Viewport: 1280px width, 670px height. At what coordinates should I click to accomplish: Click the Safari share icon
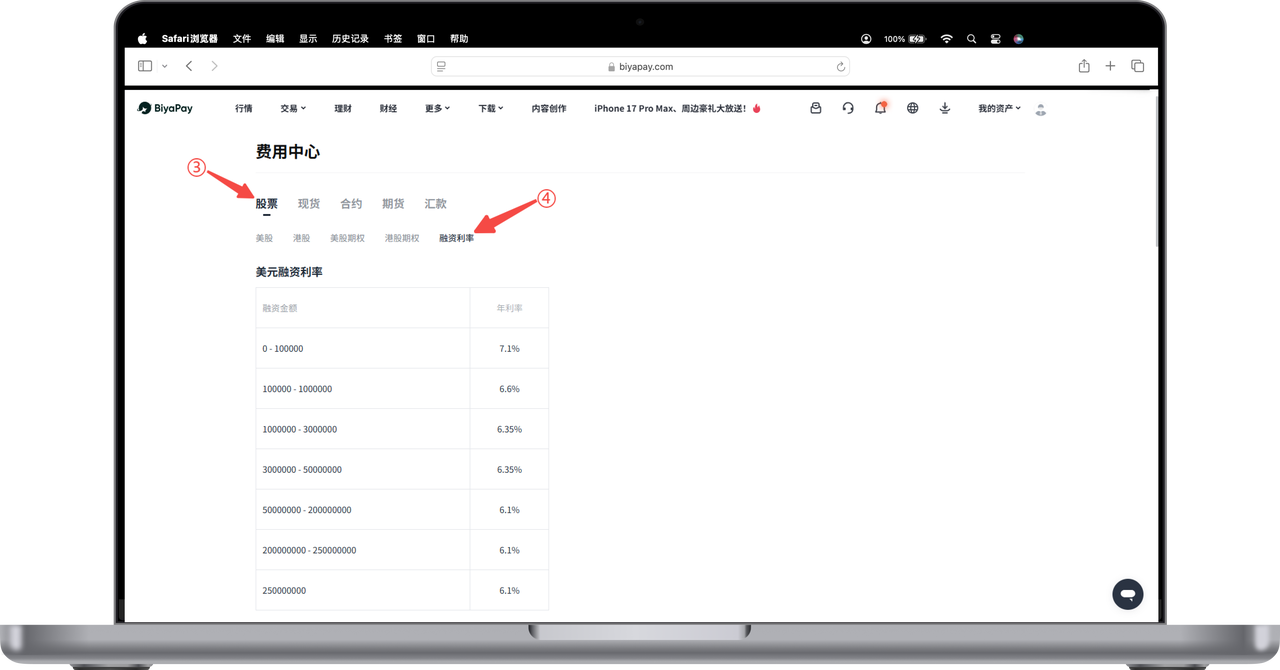[x=1084, y=66]
